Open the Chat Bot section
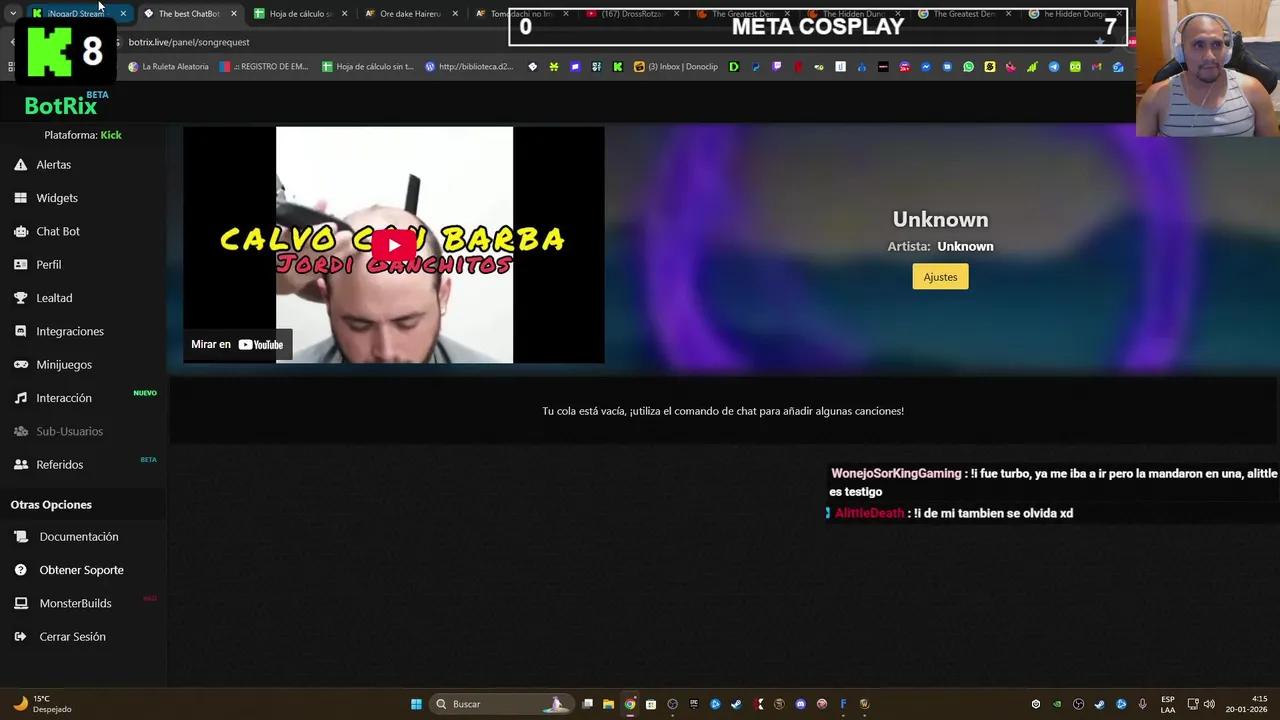This screenshot has width=1280, height=720. coord(57,231)
